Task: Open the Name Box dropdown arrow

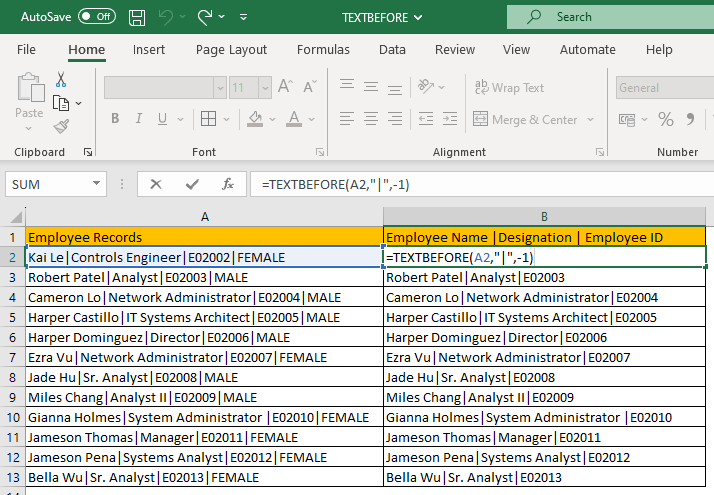Action: 96,184
